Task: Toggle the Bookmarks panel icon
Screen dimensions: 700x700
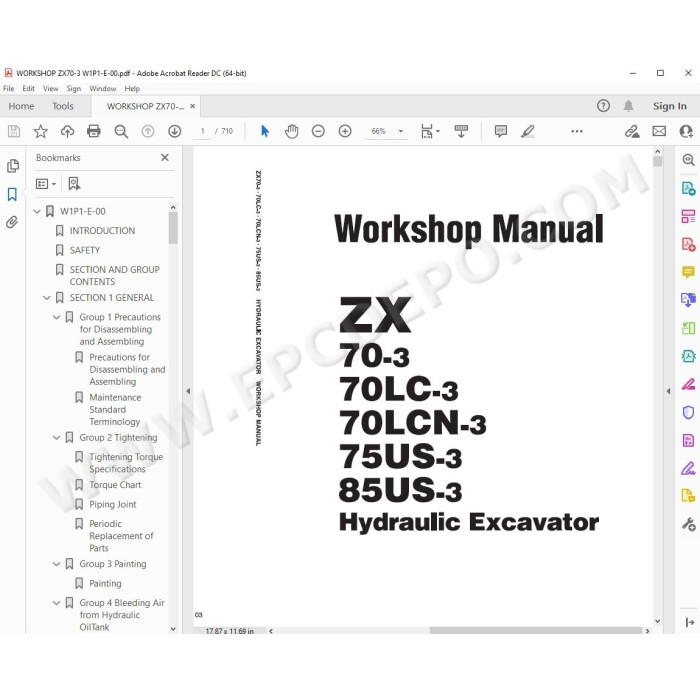Action: [x=12, y=194]
